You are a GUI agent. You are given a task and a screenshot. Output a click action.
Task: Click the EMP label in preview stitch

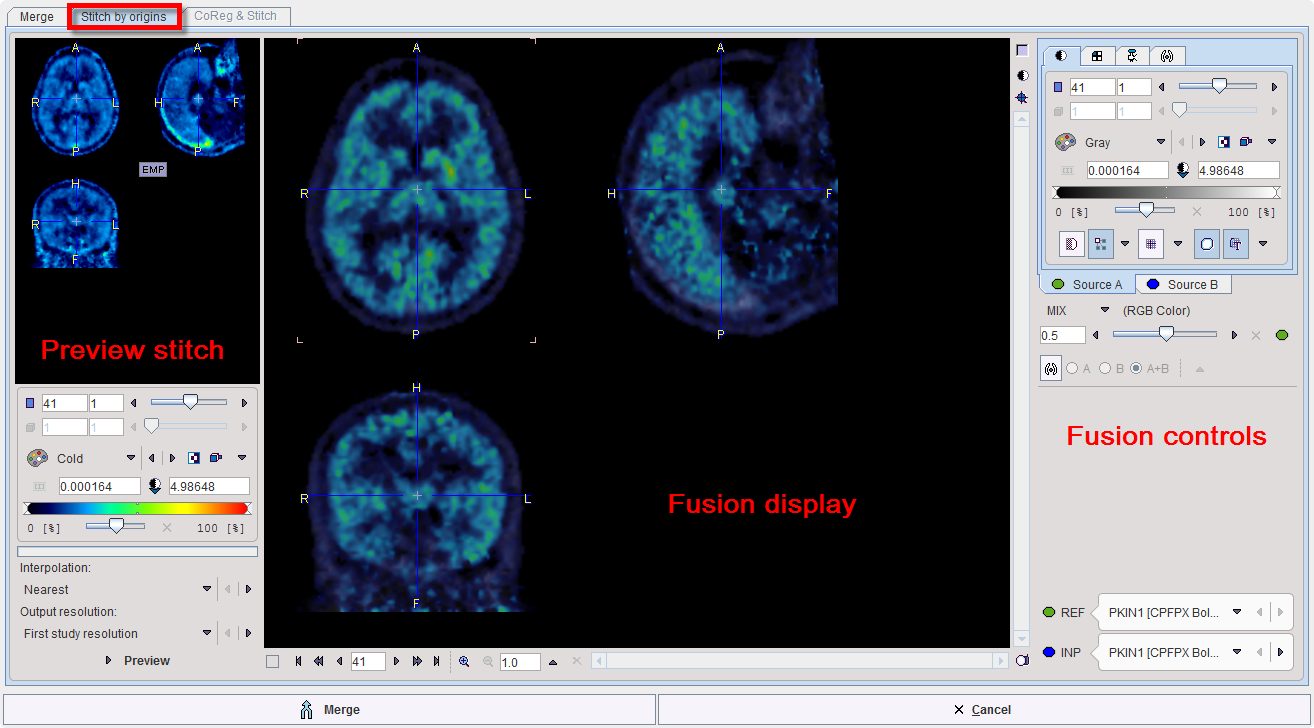point(153,170)
